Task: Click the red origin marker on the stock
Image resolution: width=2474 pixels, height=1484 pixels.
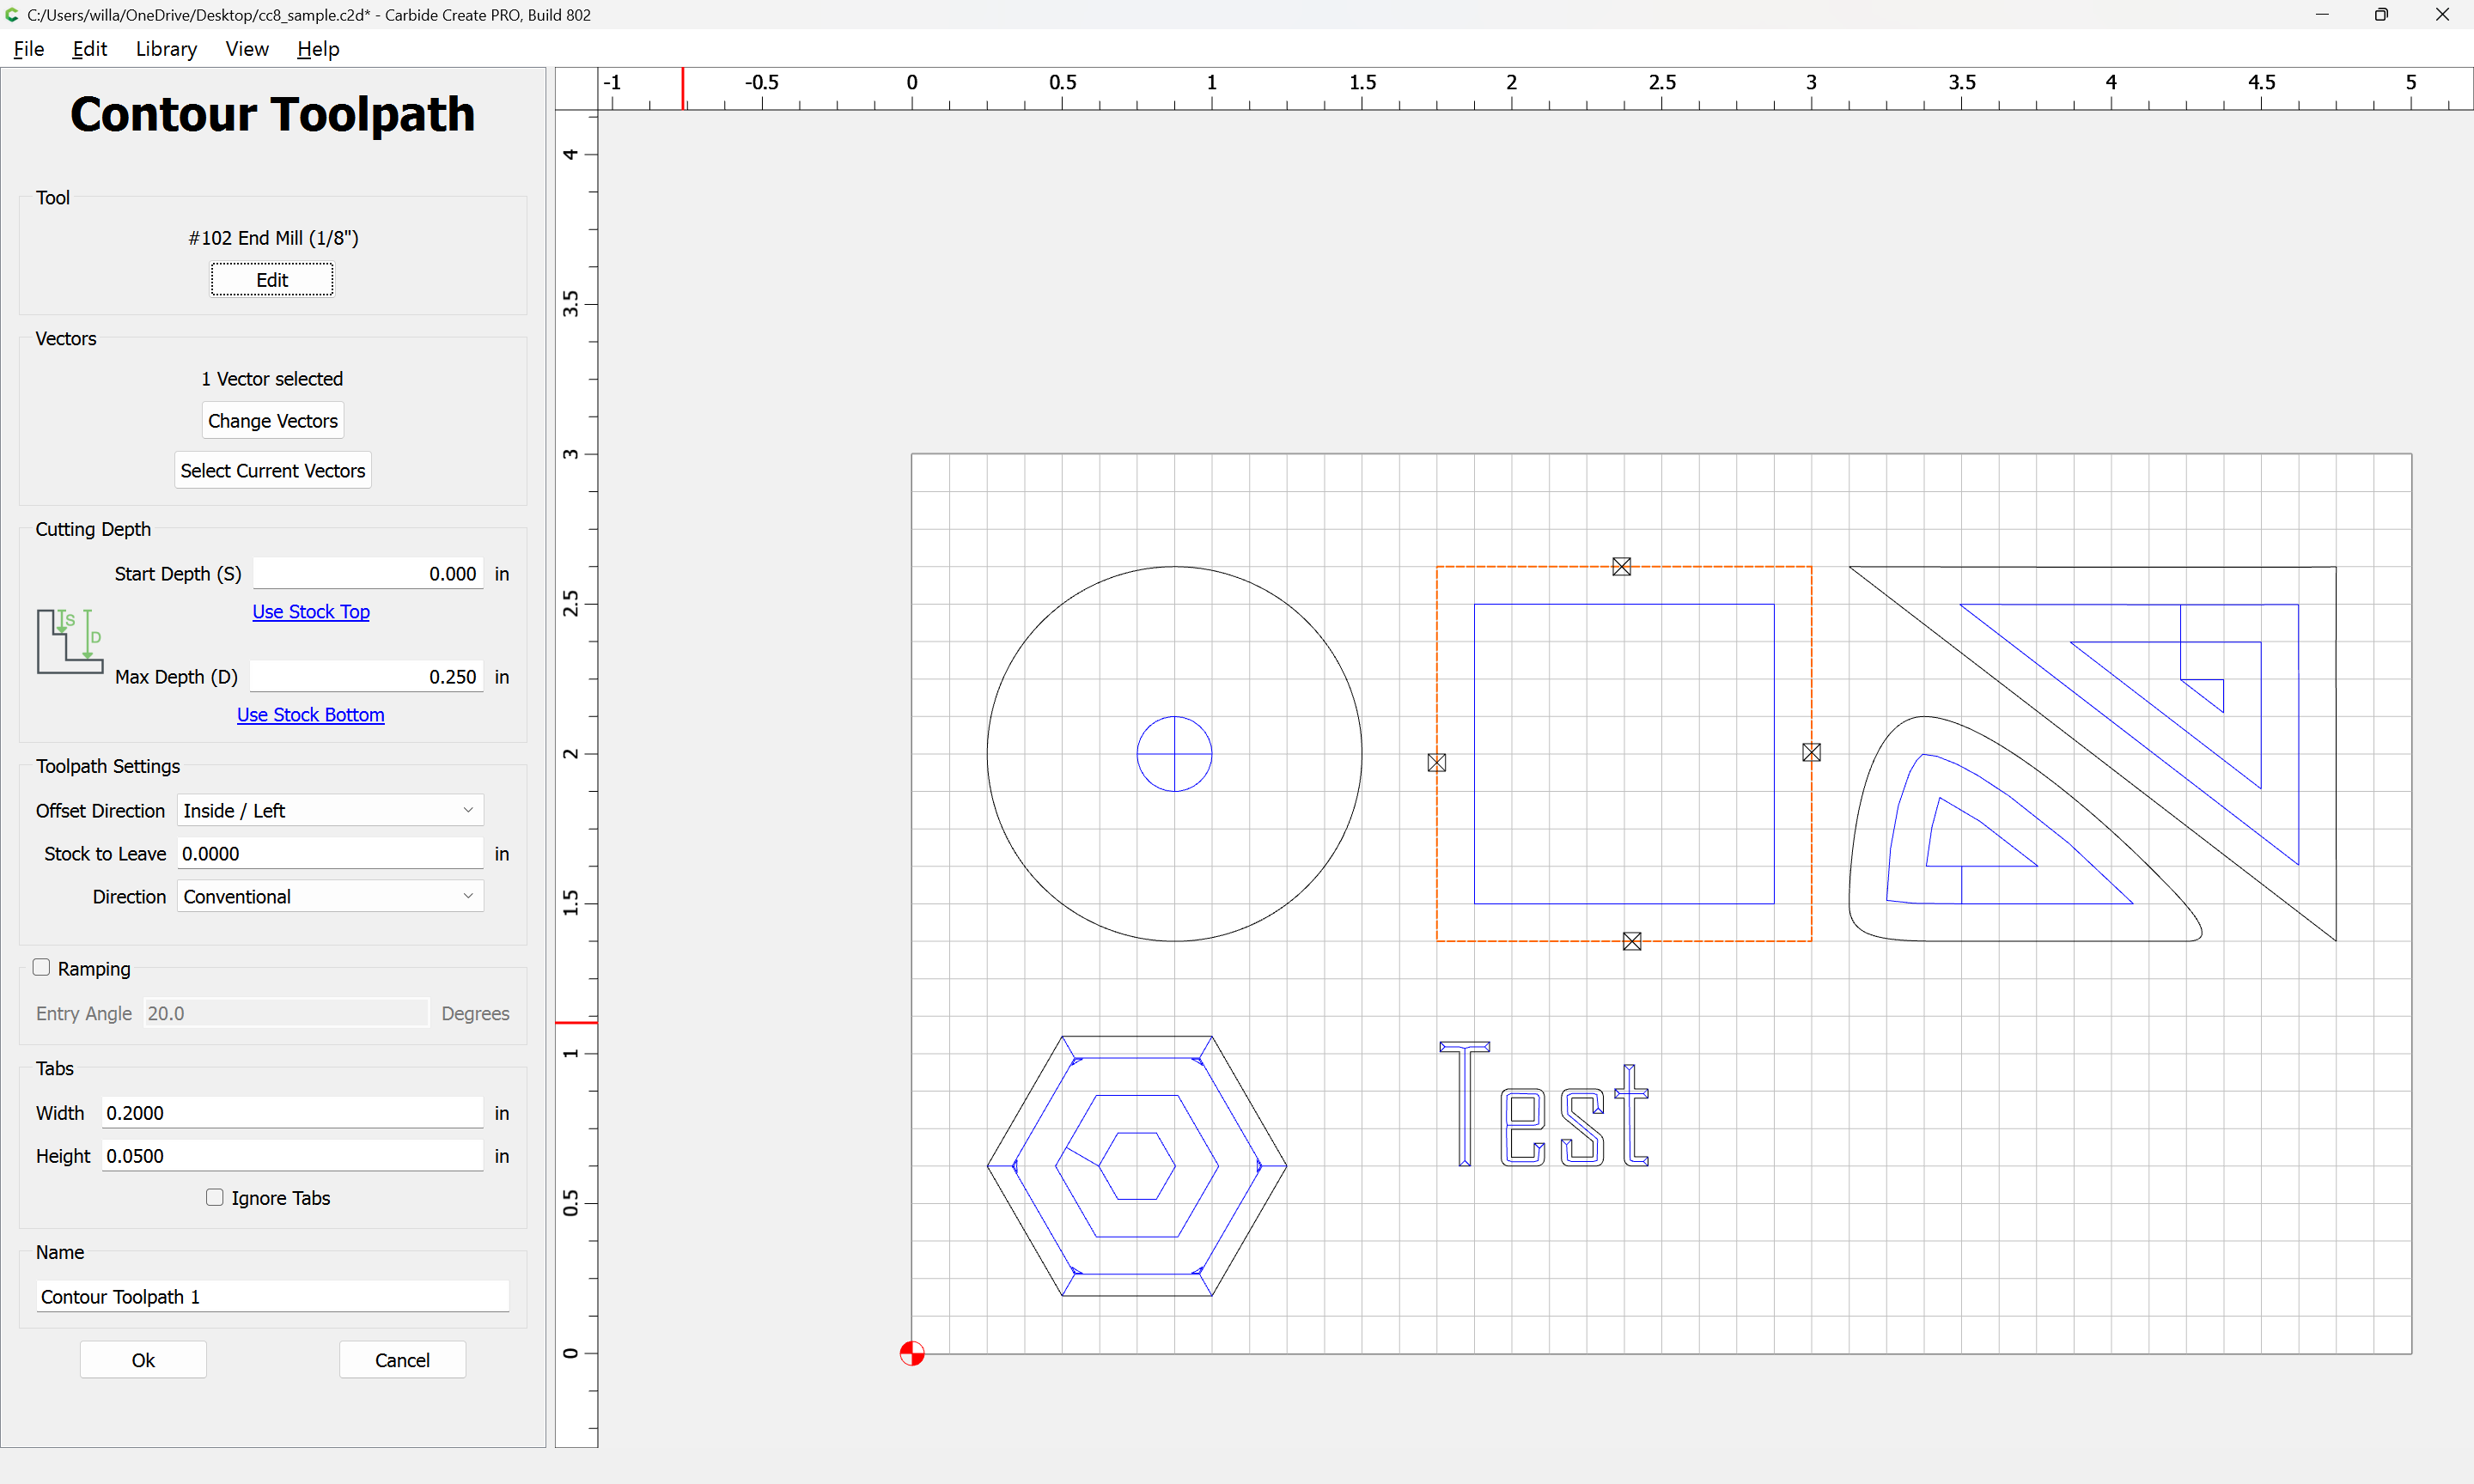Action: pyautogui.click(x=911, y=1353)
